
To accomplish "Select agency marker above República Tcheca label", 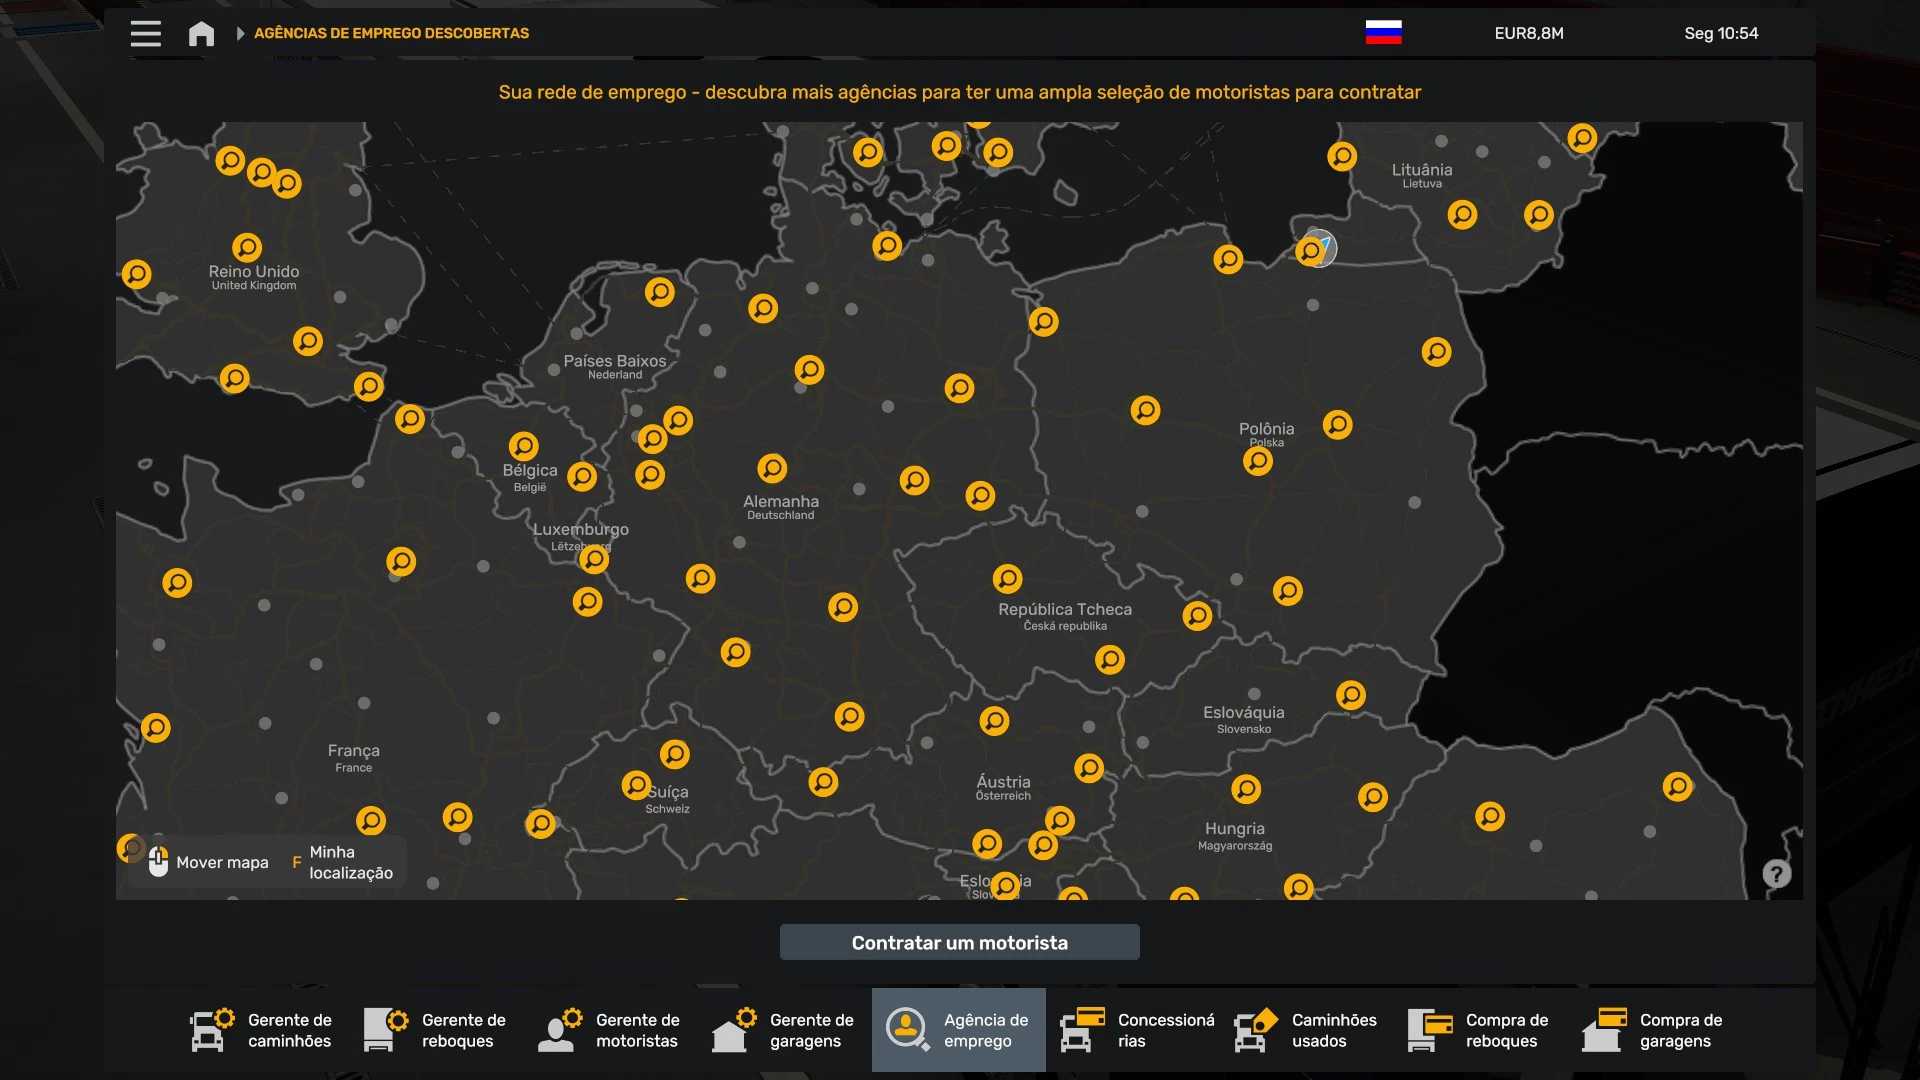I will 1007,579.
